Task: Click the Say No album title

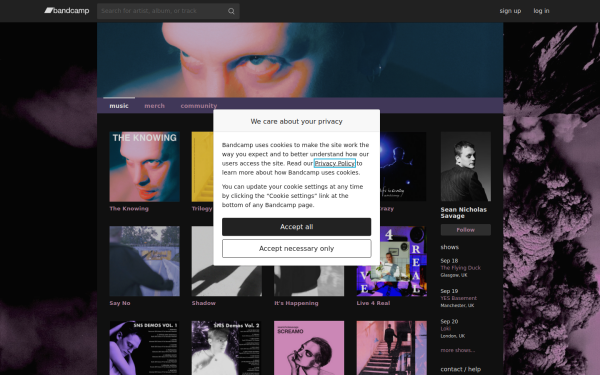Action: (120, 303)
